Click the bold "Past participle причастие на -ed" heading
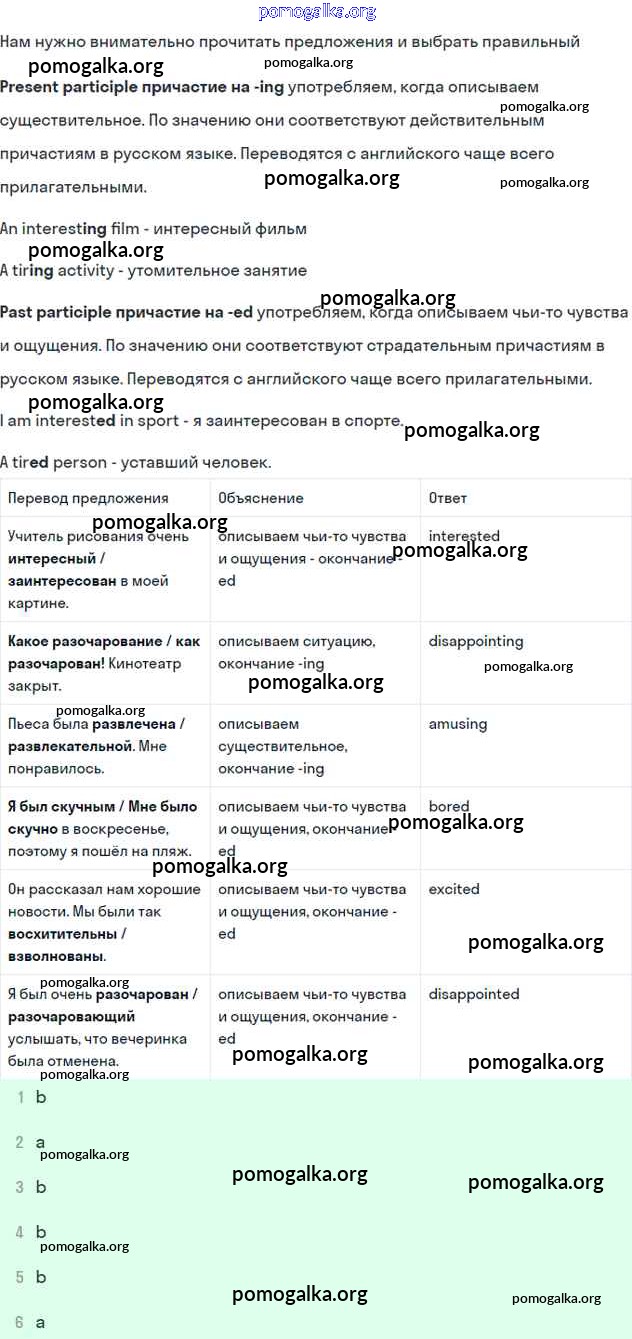632x1339 pixels. point(126,312)
